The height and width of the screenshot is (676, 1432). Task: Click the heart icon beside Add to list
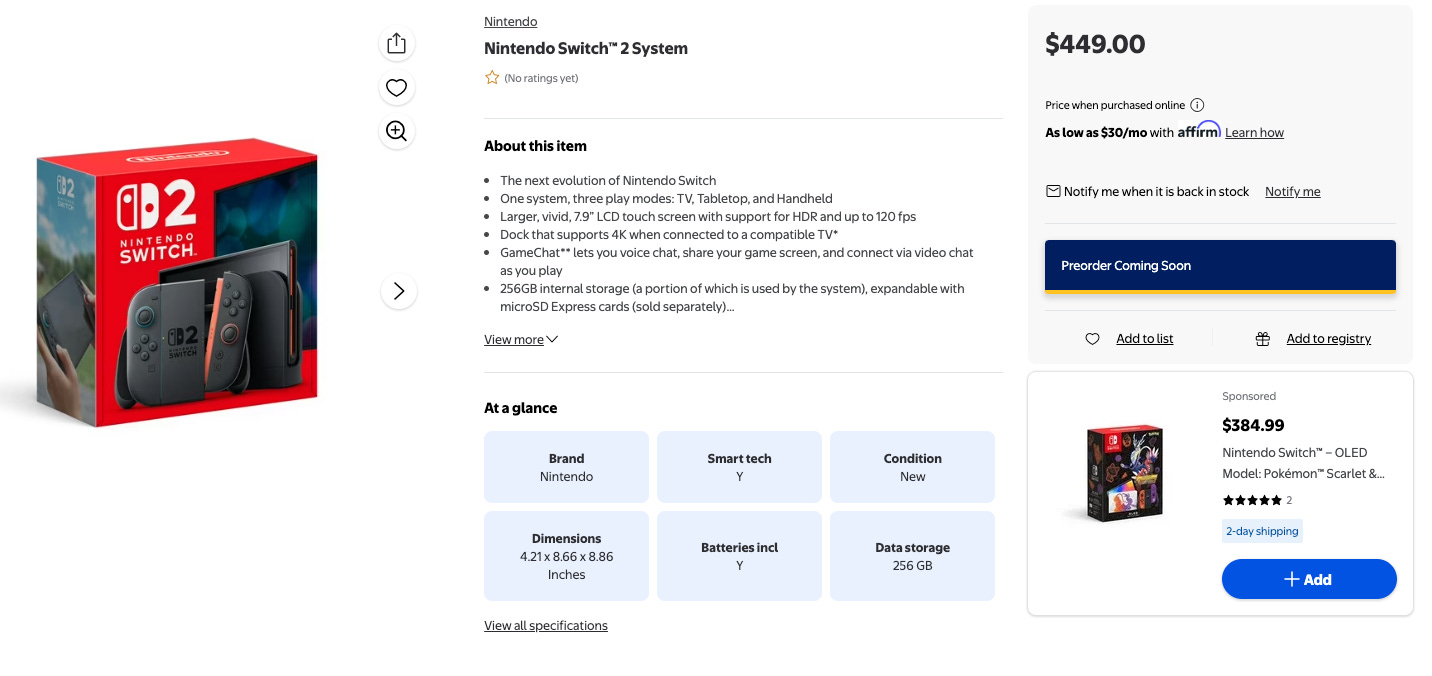[x=1092, y=338]
